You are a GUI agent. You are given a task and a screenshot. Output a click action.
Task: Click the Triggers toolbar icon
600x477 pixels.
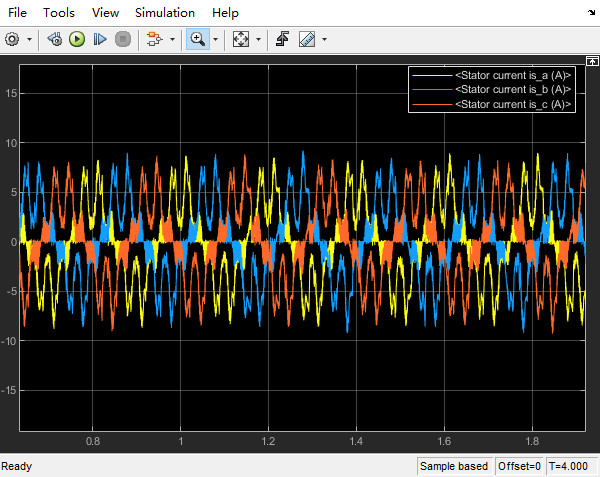click(283, 40)
